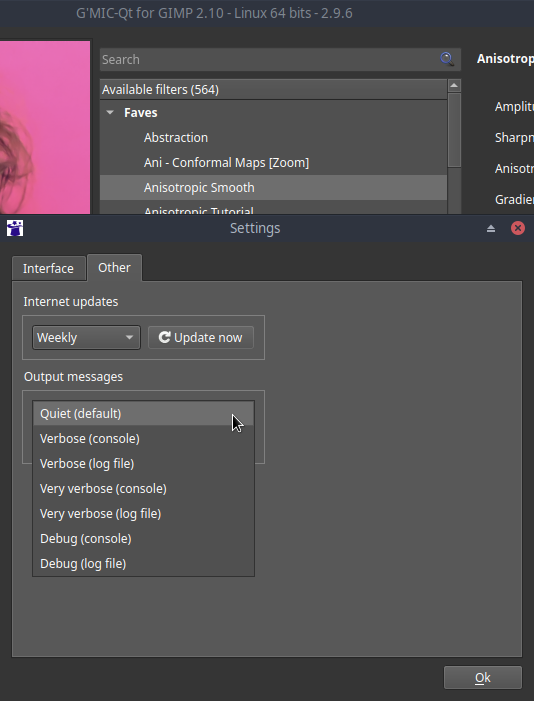Select the Anisotropic Smooth filter
The image size is (534, 701).
pos(273,188)
